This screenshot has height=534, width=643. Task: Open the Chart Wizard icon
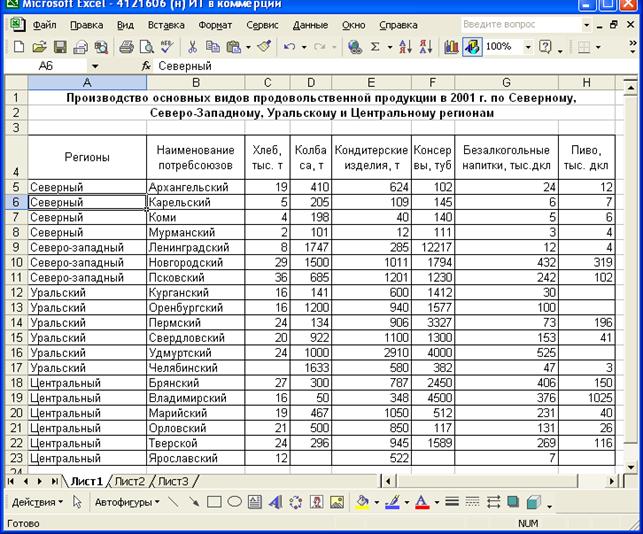450,46
